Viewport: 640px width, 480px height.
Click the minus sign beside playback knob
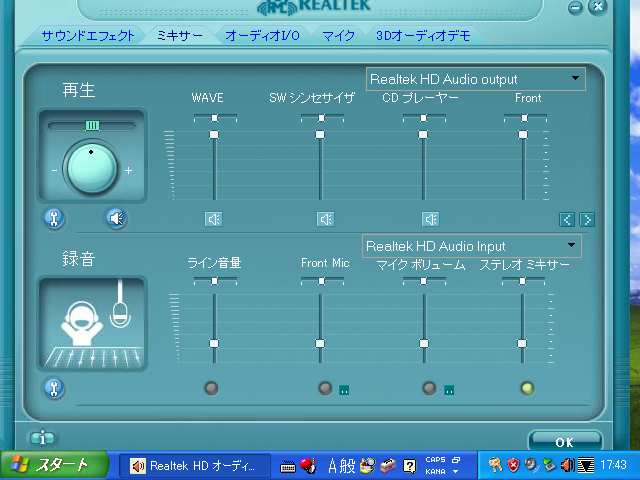point(54,171)
